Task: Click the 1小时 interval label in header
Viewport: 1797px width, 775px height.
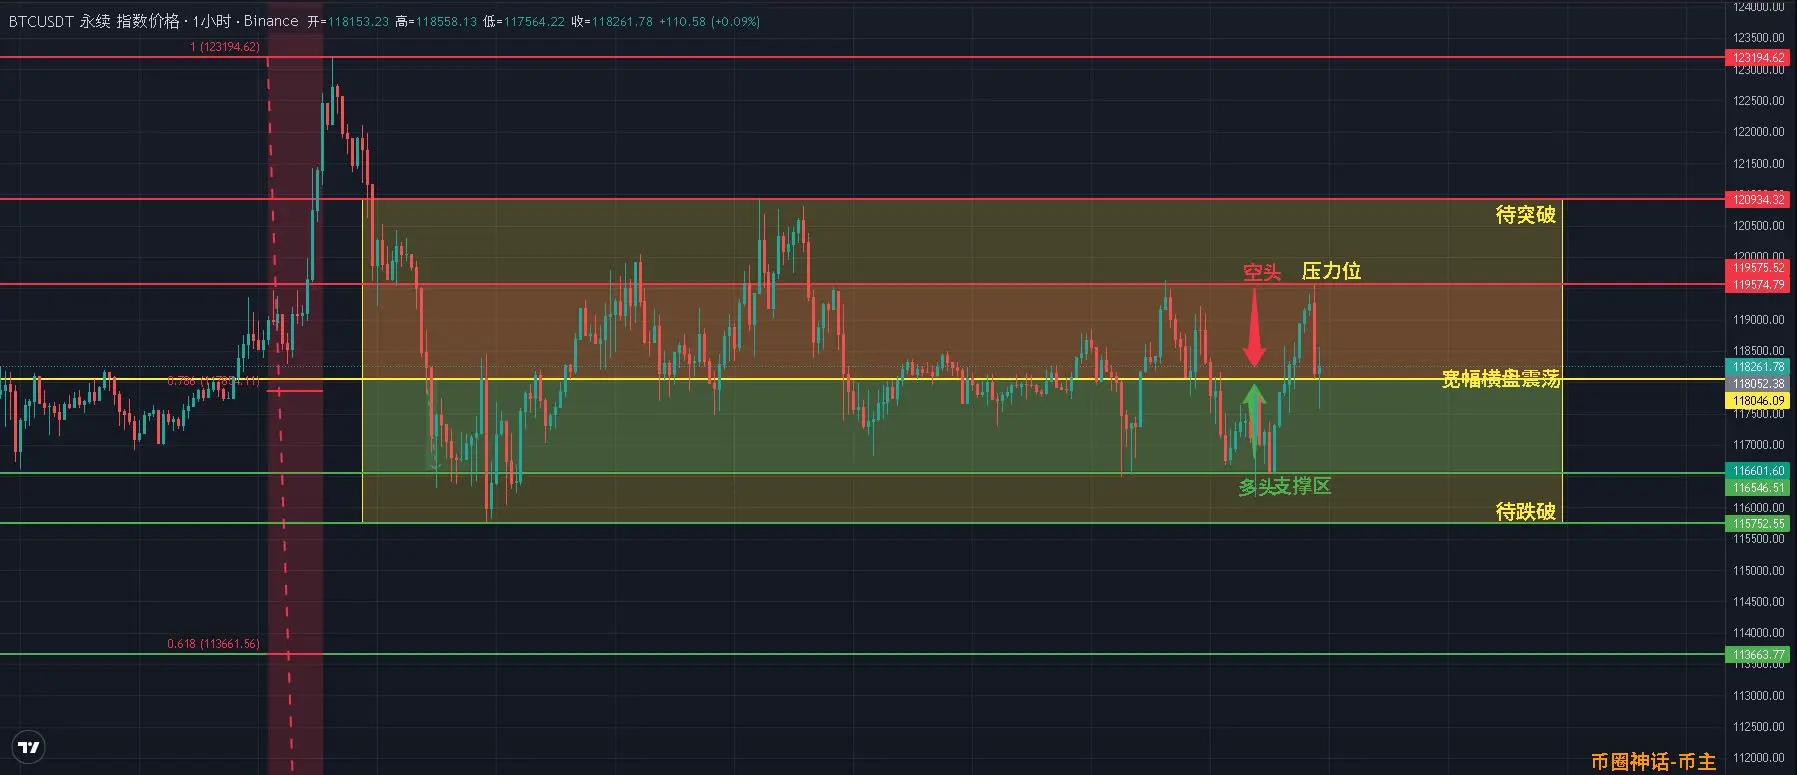Action: [210, 21]
